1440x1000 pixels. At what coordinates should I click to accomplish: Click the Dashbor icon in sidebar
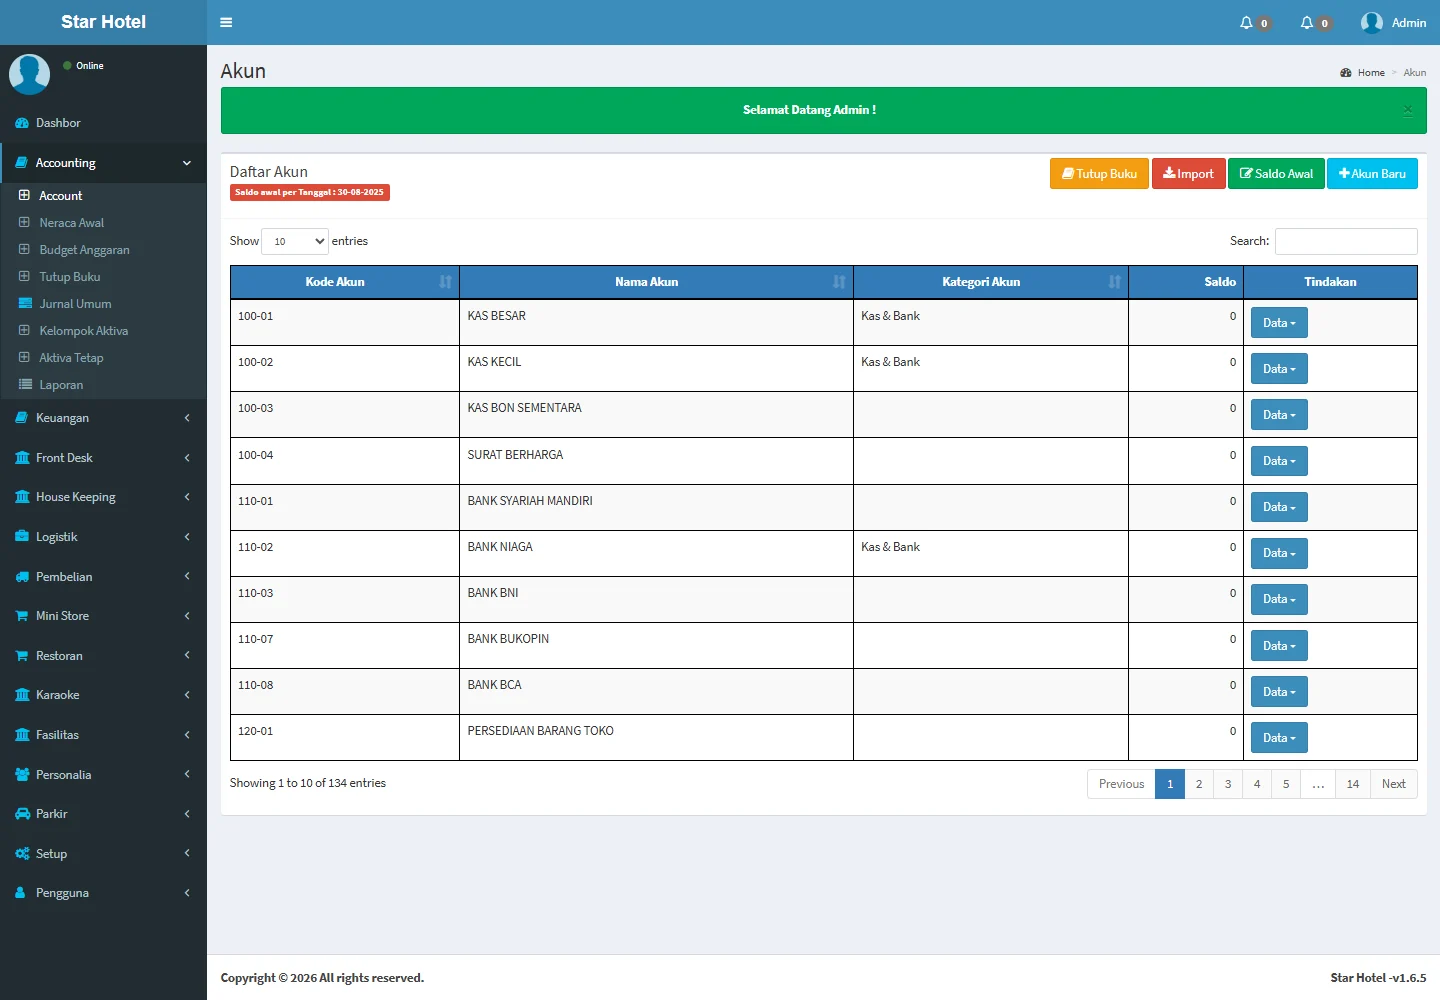[22, 123]
